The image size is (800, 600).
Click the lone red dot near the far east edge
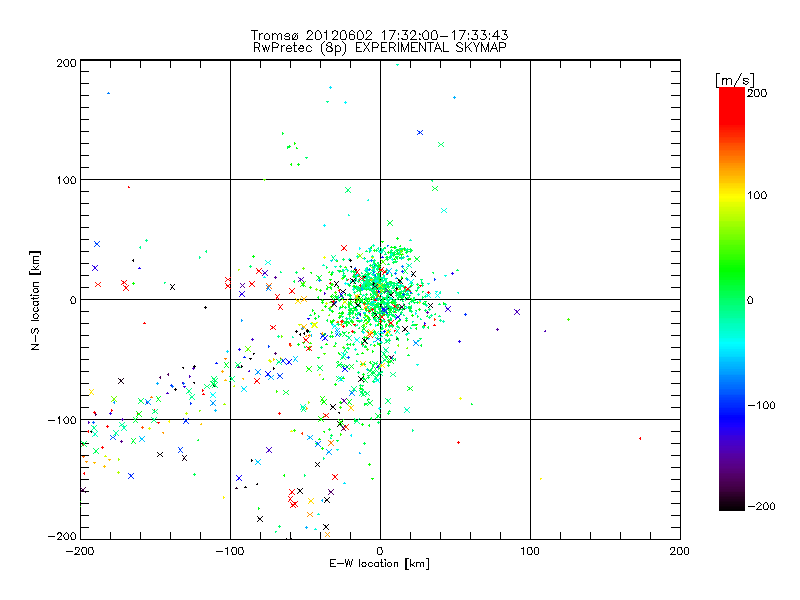[640, 438]
